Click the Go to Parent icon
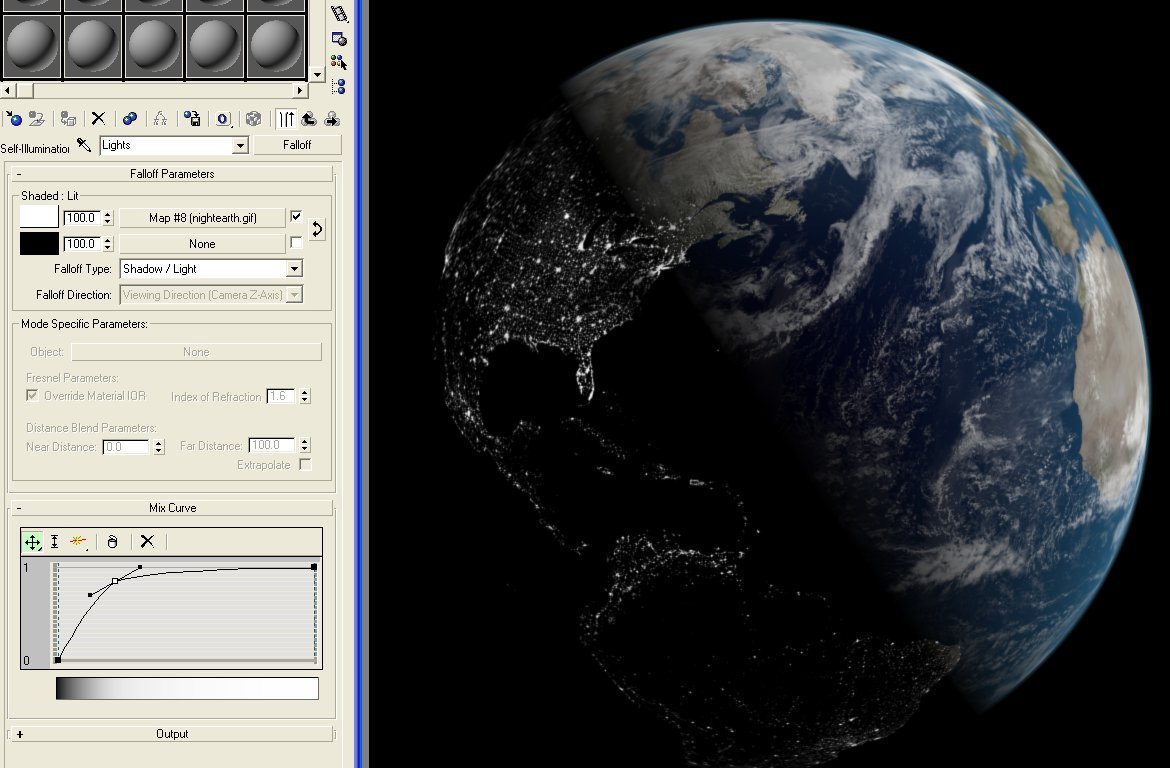 [x=309, y=119]
